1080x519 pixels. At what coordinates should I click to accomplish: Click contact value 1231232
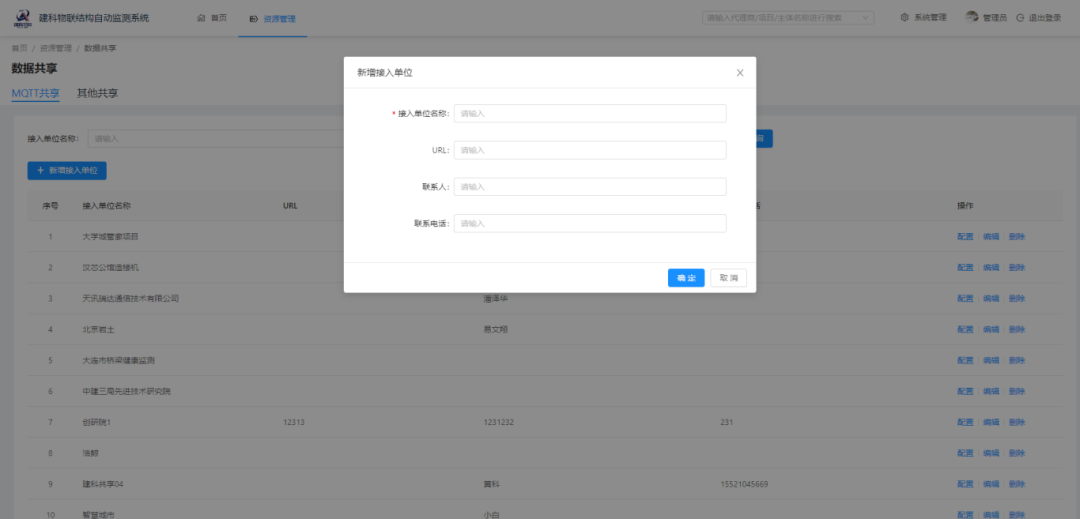pos(499,423)
